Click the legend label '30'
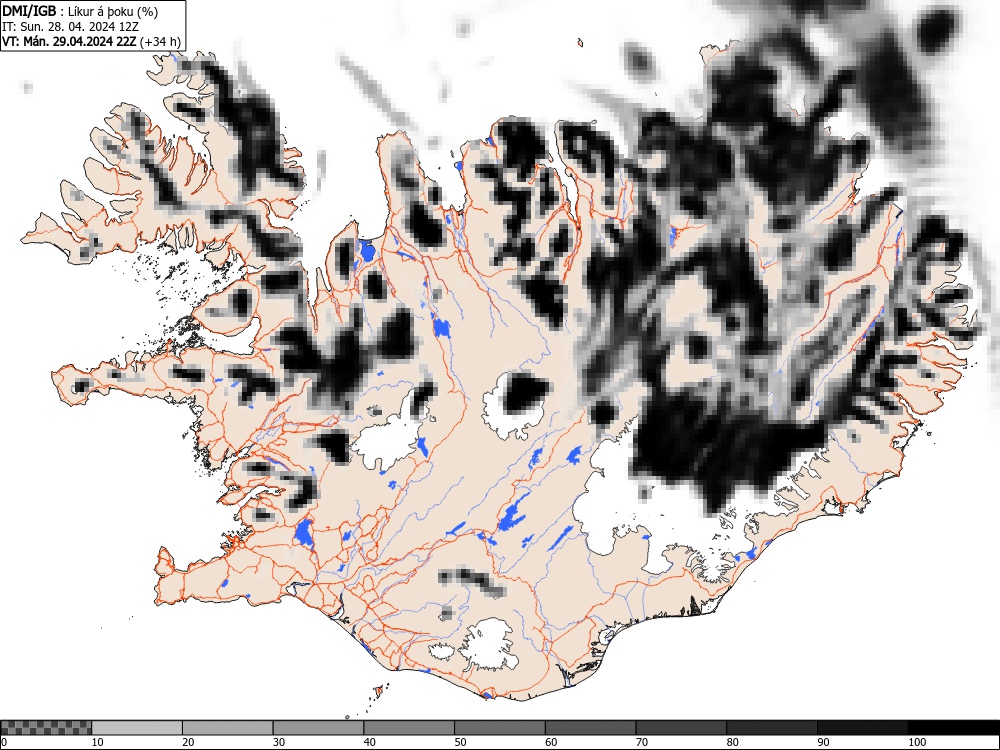 coord(279,742)
